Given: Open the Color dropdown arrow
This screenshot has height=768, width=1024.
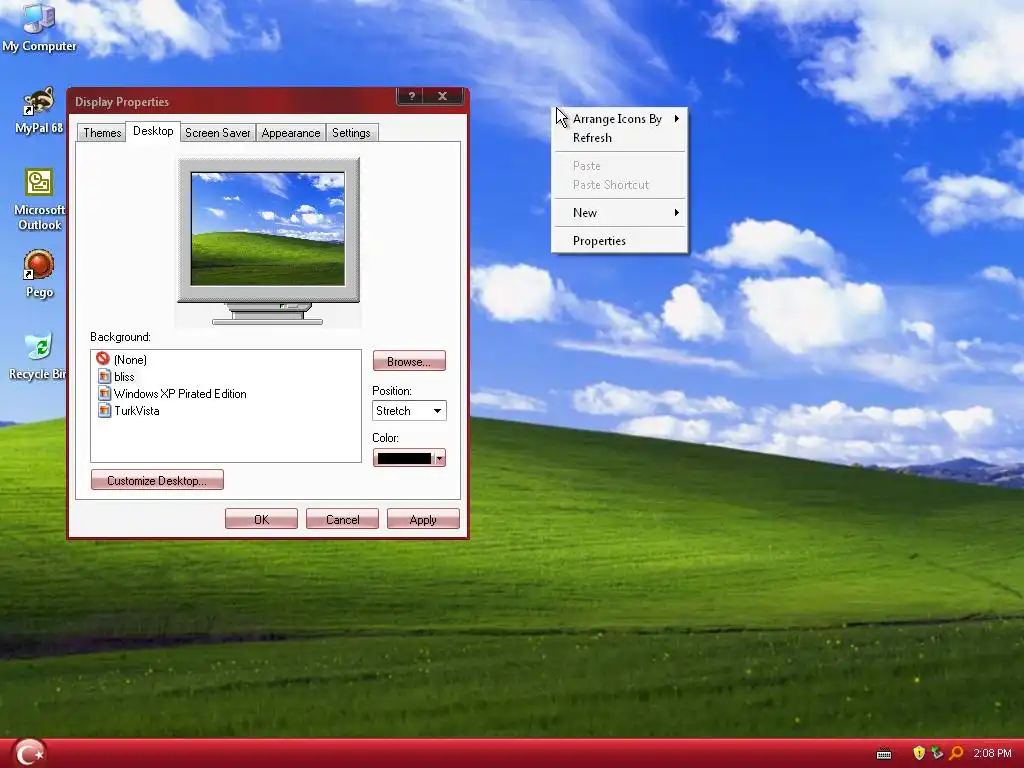Looking at the screenshot, I should pos(440,458).
